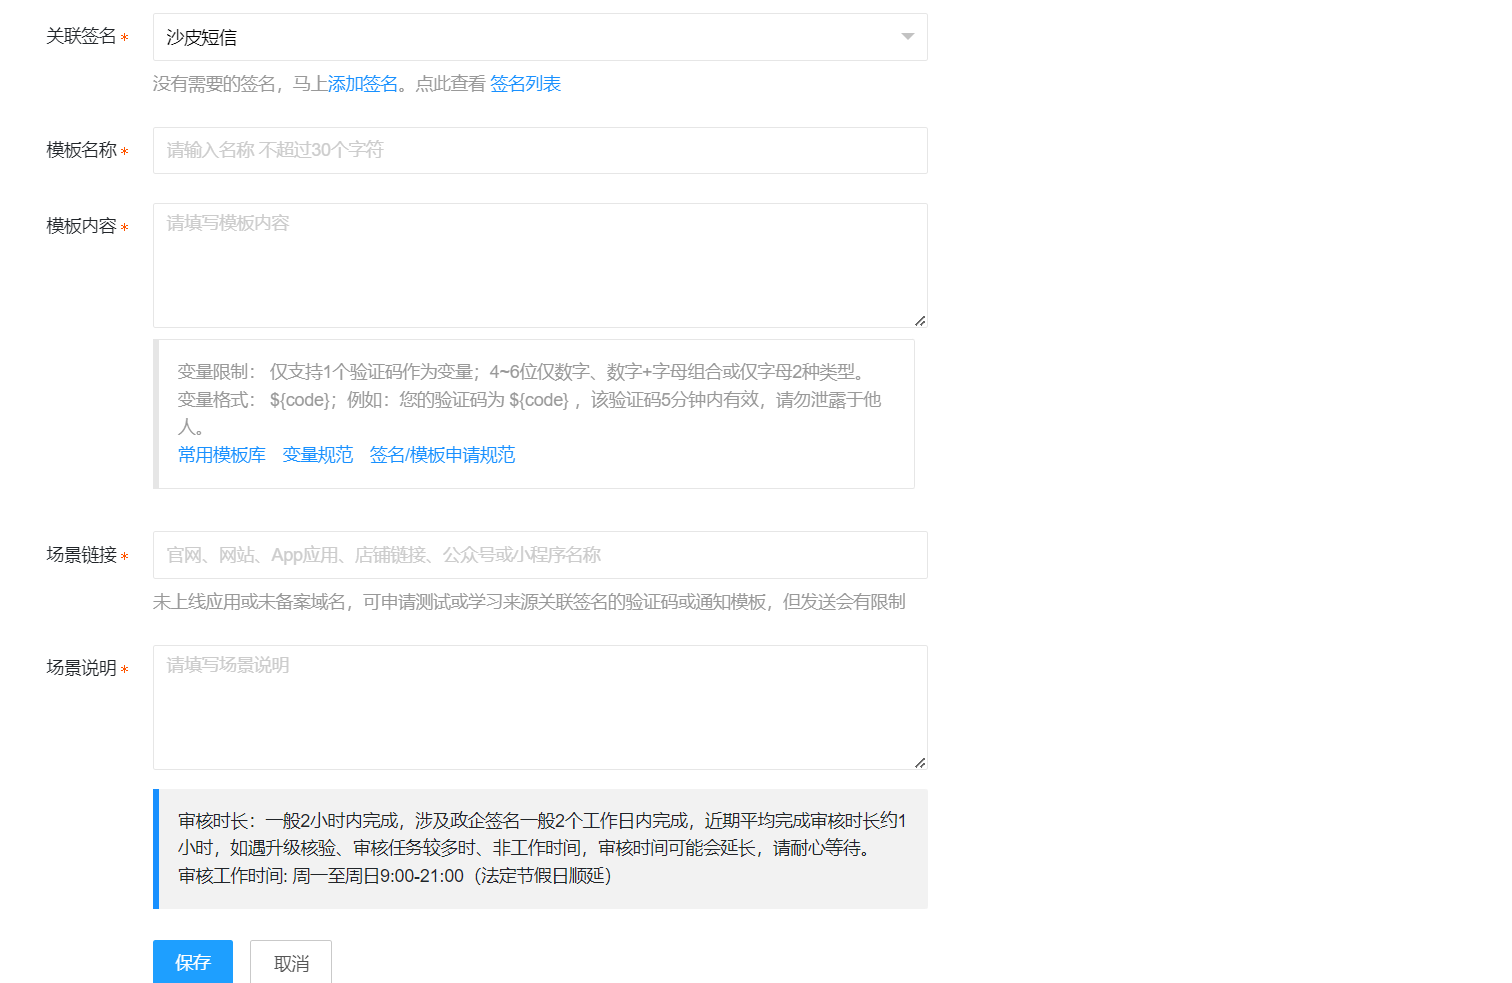Click the 场景说明 textarea resize handle

point(920,763)
